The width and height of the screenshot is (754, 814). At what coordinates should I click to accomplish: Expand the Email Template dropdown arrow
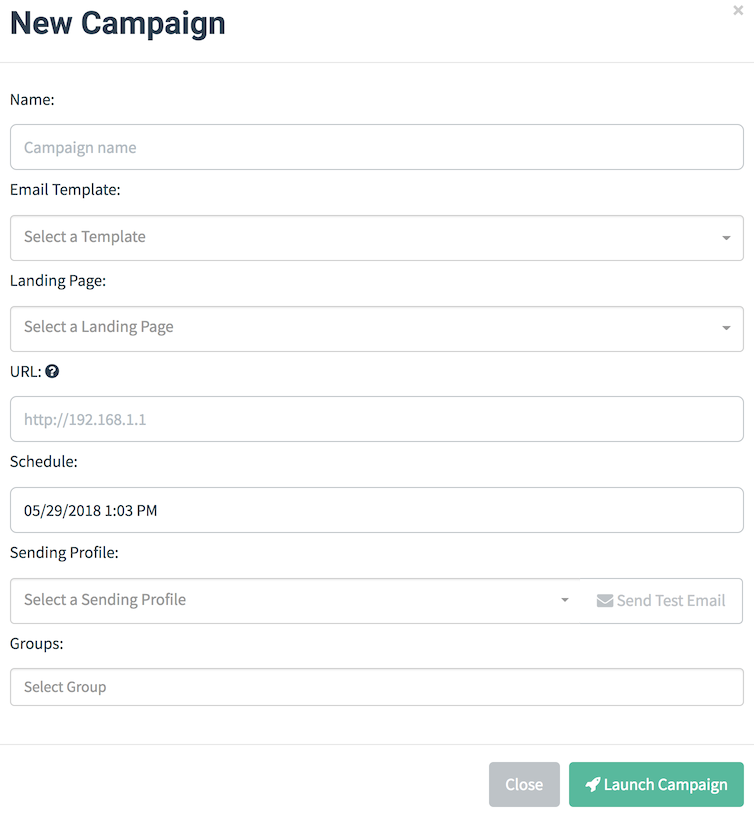725,238
